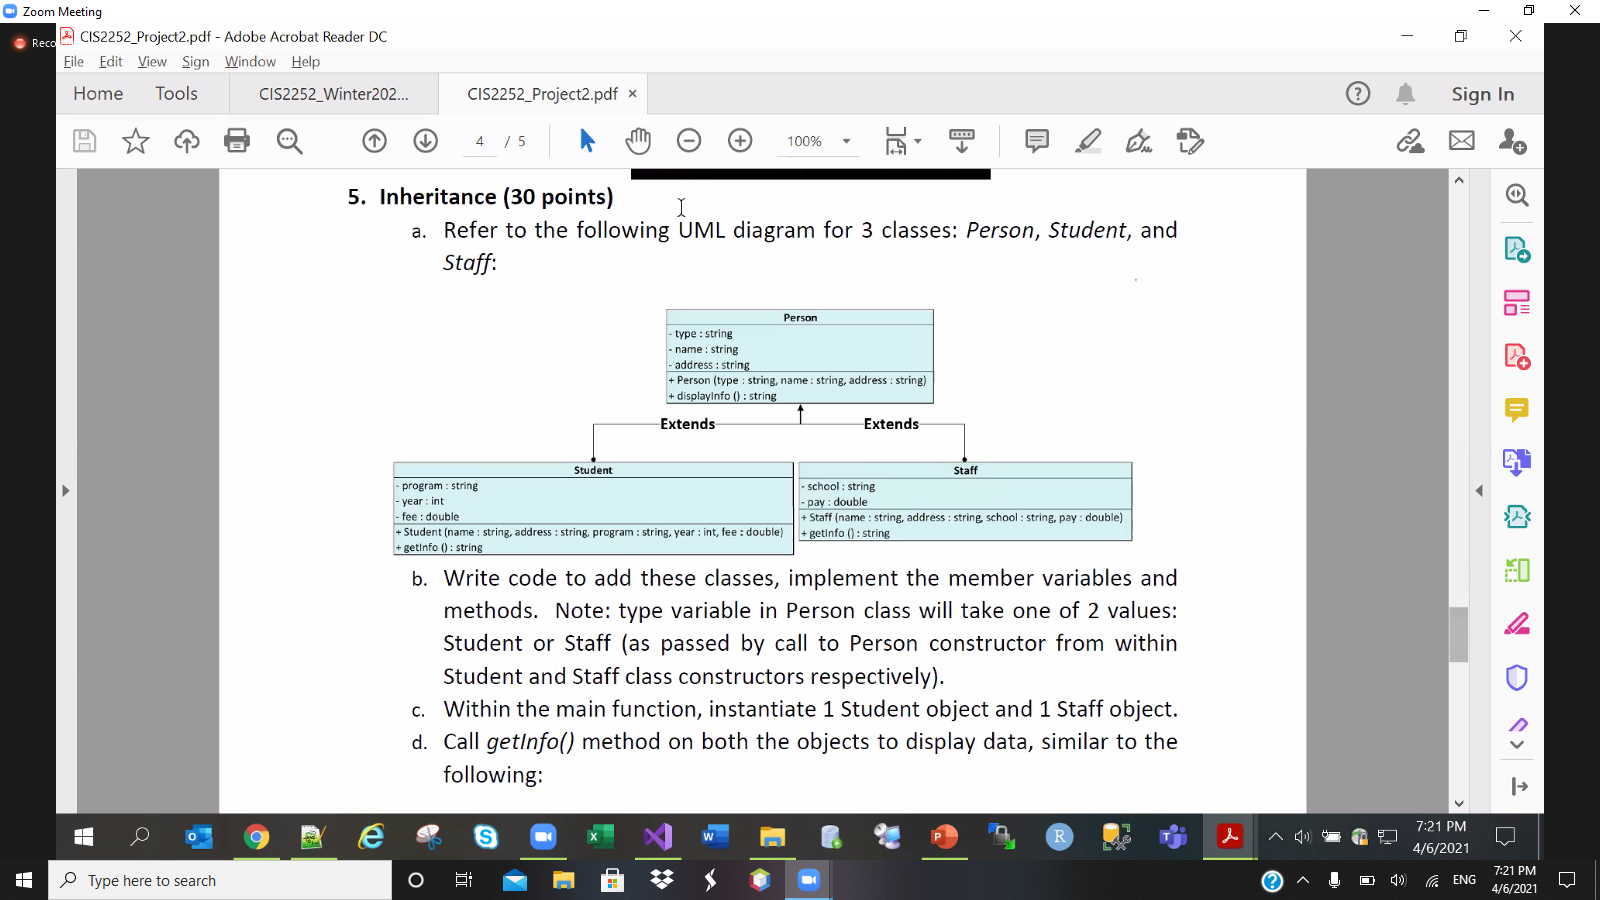Viewport: 1600px width, 900px height.
Task: Add a sticky note comment
Action: 1036,141
